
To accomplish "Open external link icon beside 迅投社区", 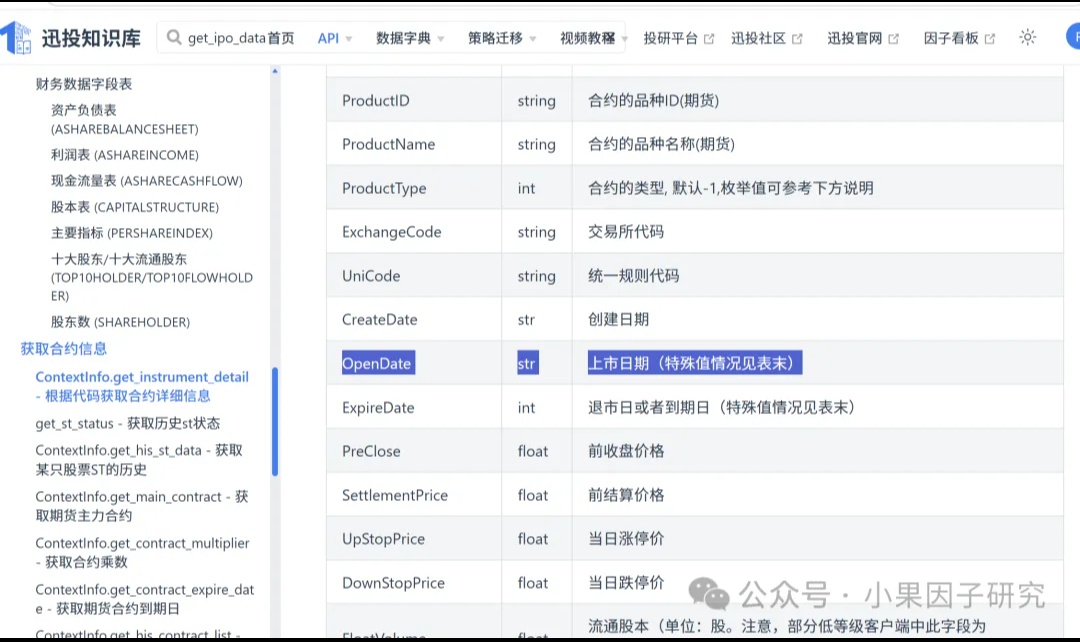I will click(x=797, y=39).
